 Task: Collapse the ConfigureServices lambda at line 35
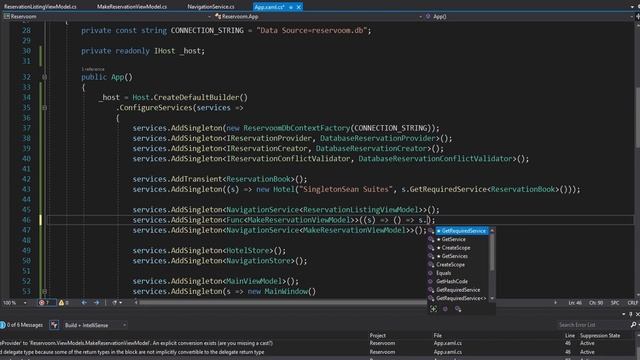tap(44, 108)
